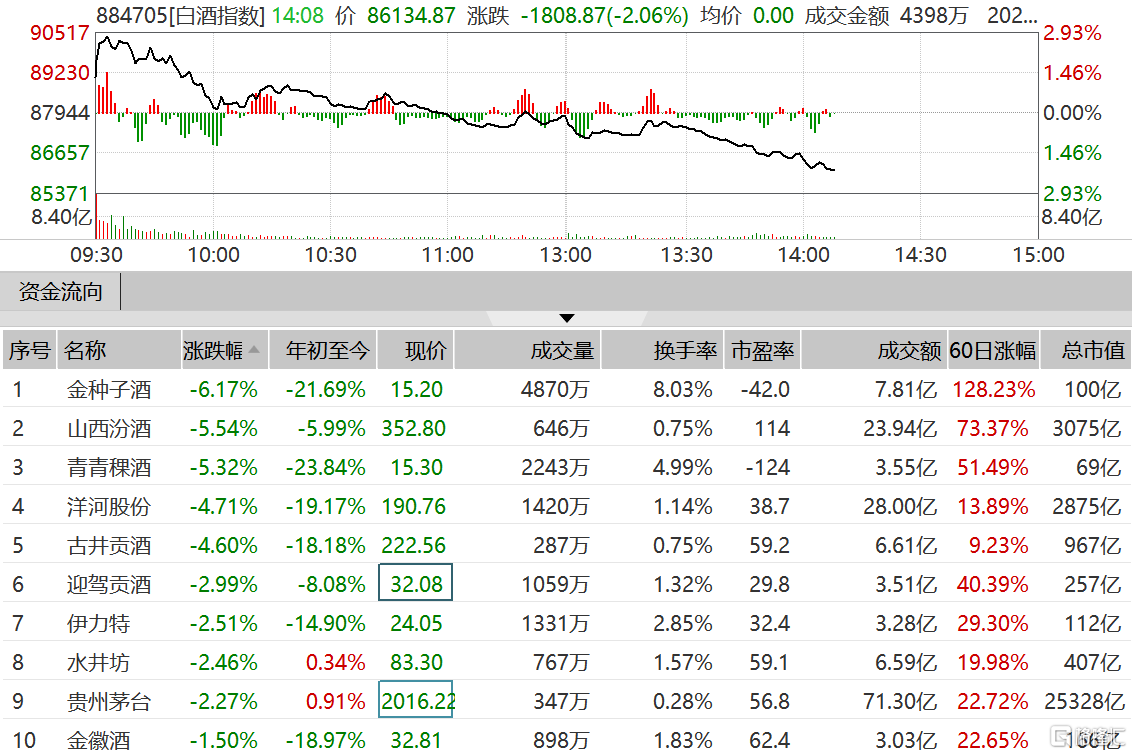Sort by the 成交量 column header

pos(527,350)
